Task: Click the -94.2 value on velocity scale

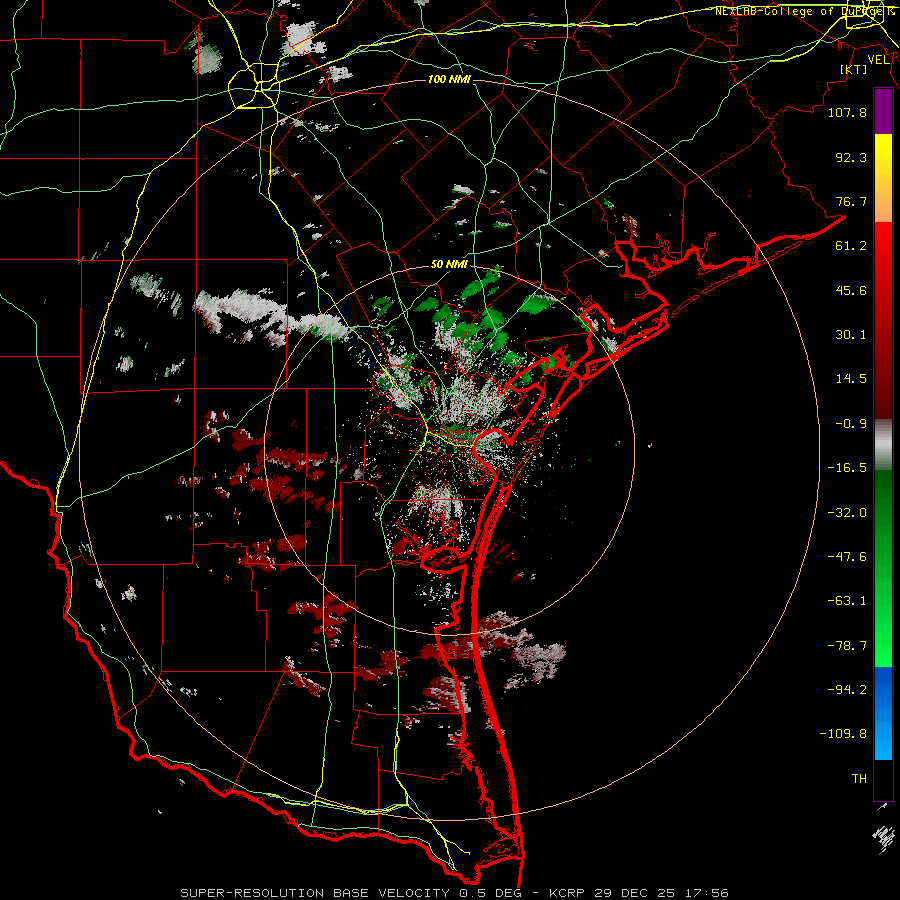Action: 847,690
